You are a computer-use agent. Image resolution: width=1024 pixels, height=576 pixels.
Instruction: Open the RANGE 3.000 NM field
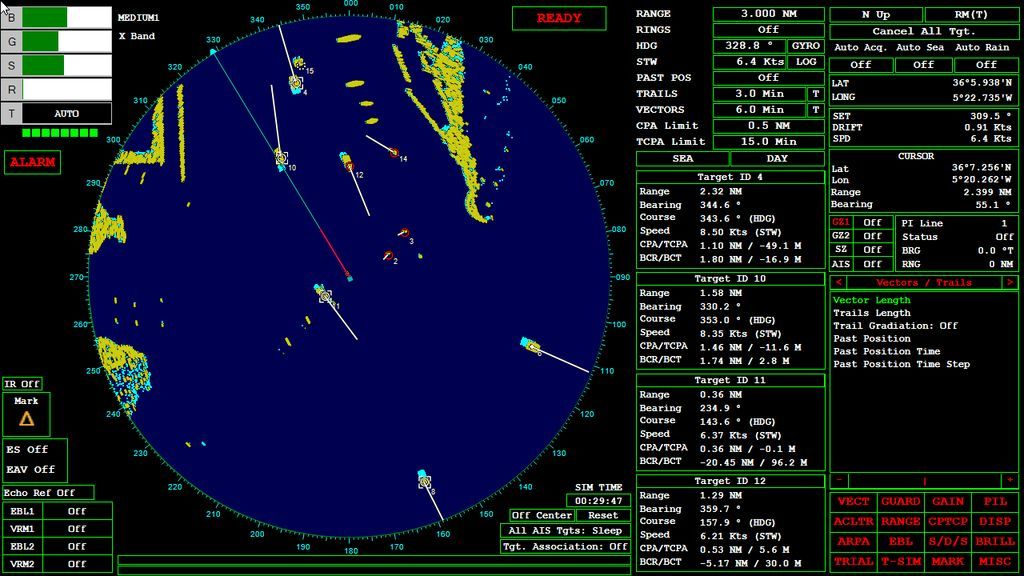768,14
